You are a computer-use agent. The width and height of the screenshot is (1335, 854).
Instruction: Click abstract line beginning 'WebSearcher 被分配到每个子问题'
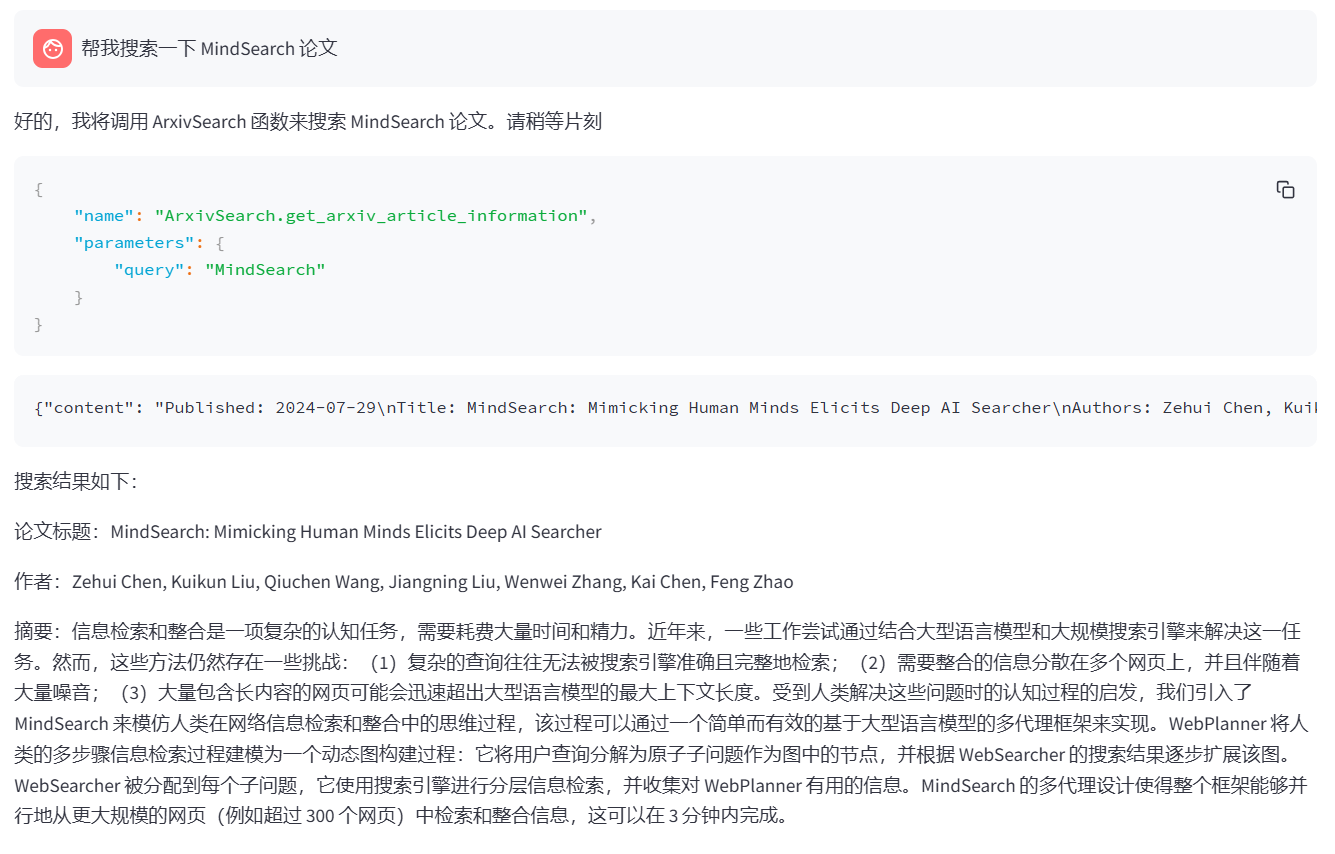click(x=661, y=785)
